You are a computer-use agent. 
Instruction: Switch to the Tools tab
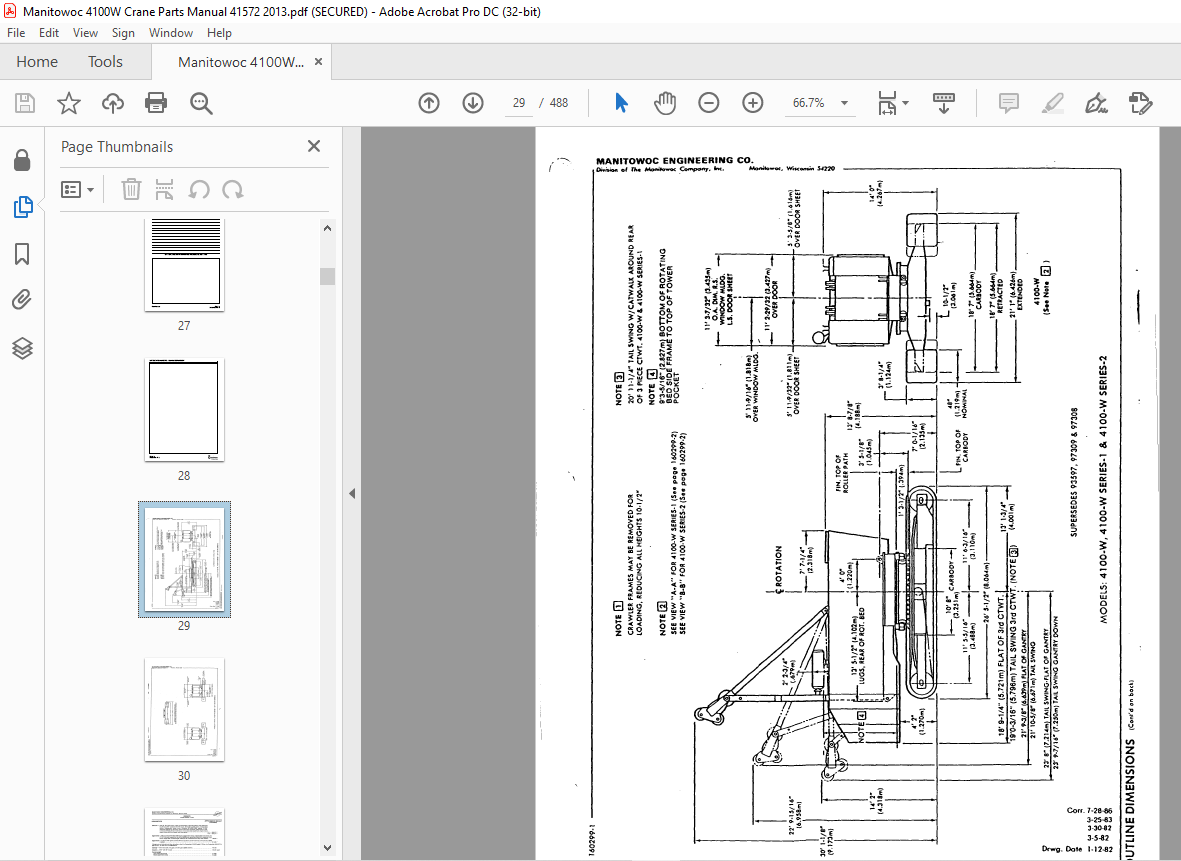(x=105, y=62)
